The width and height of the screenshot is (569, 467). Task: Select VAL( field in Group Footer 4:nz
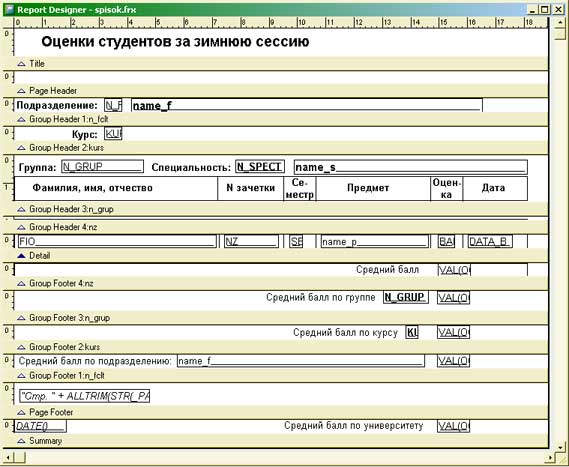tap(454, 270)
